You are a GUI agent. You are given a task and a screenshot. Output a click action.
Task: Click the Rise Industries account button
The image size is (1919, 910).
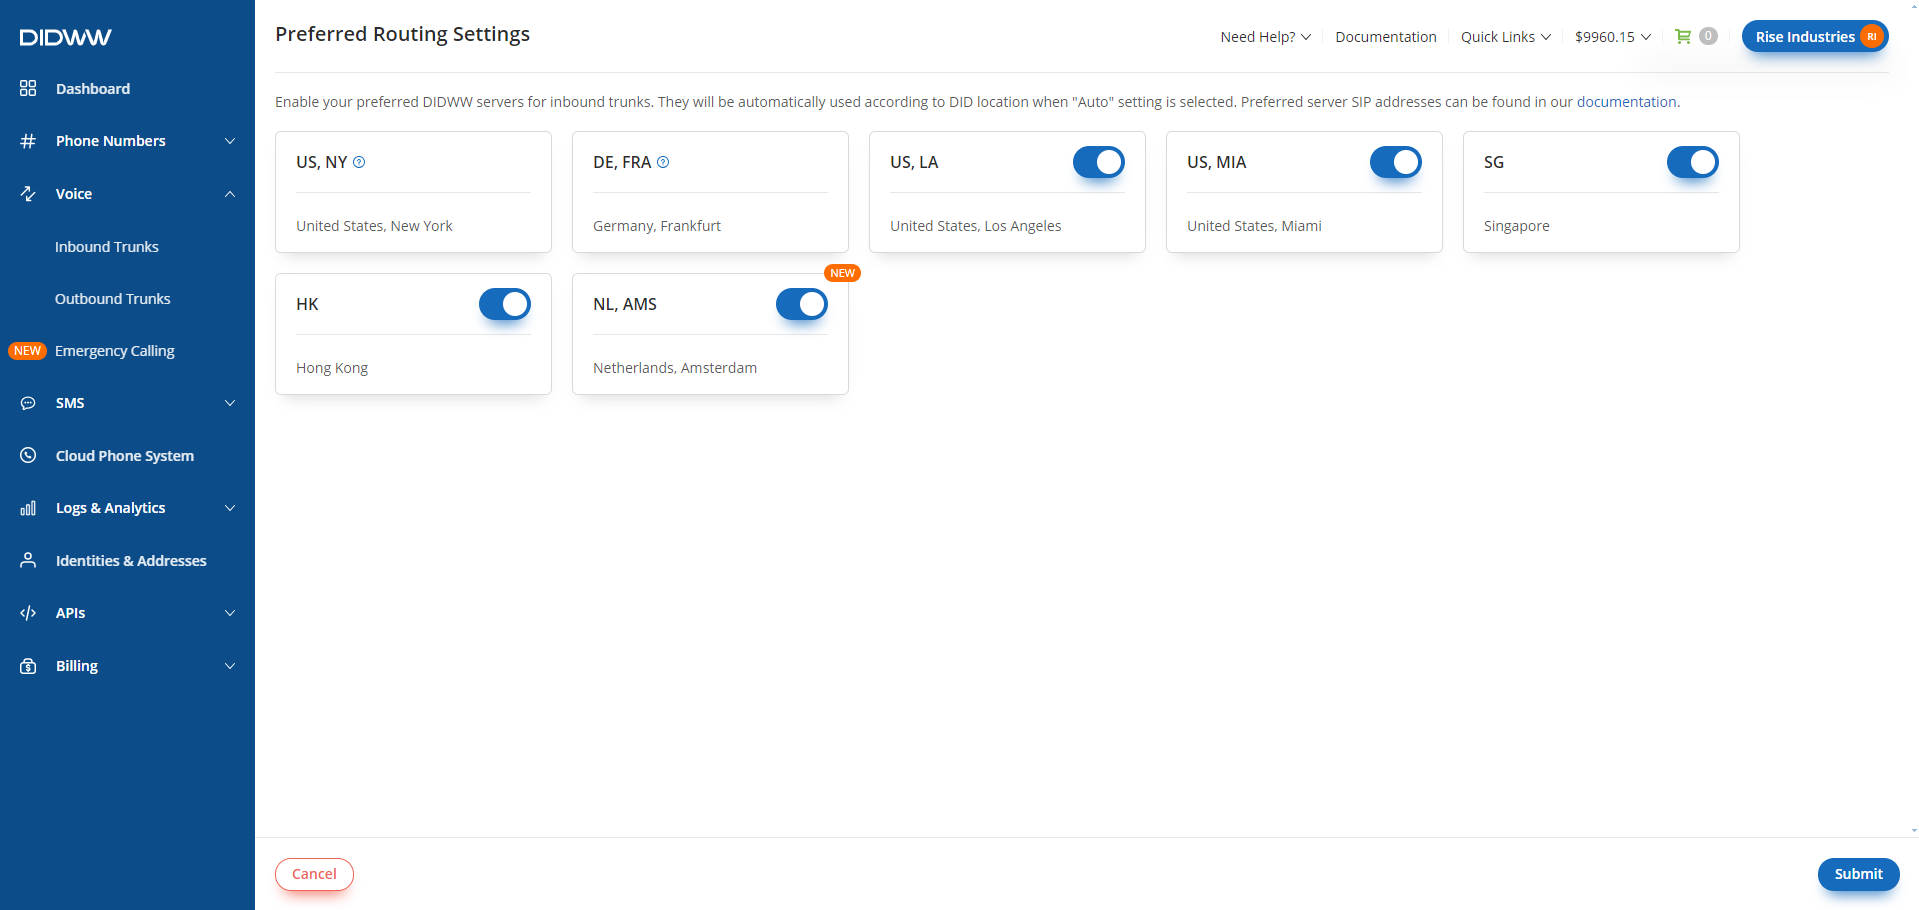pyautogui.click(x=1815, y=37)
